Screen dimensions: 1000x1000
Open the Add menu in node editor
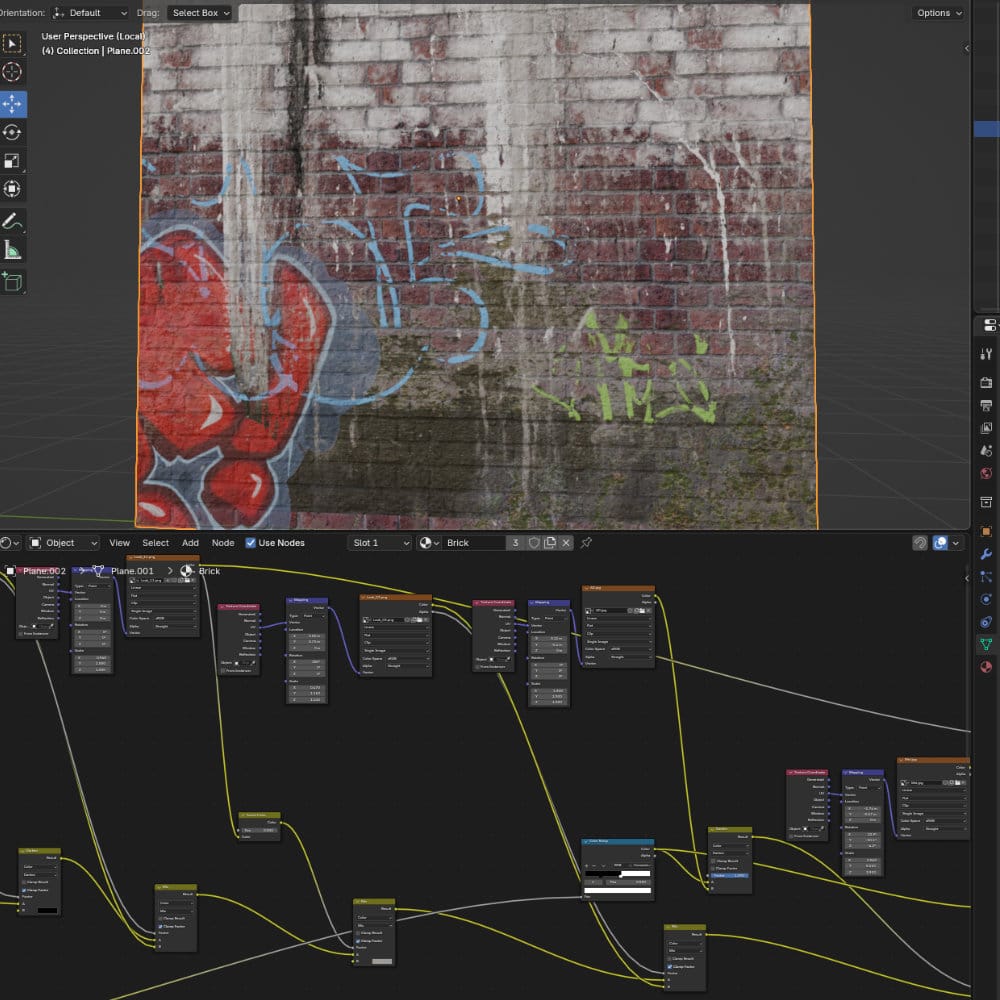(190, 543)
